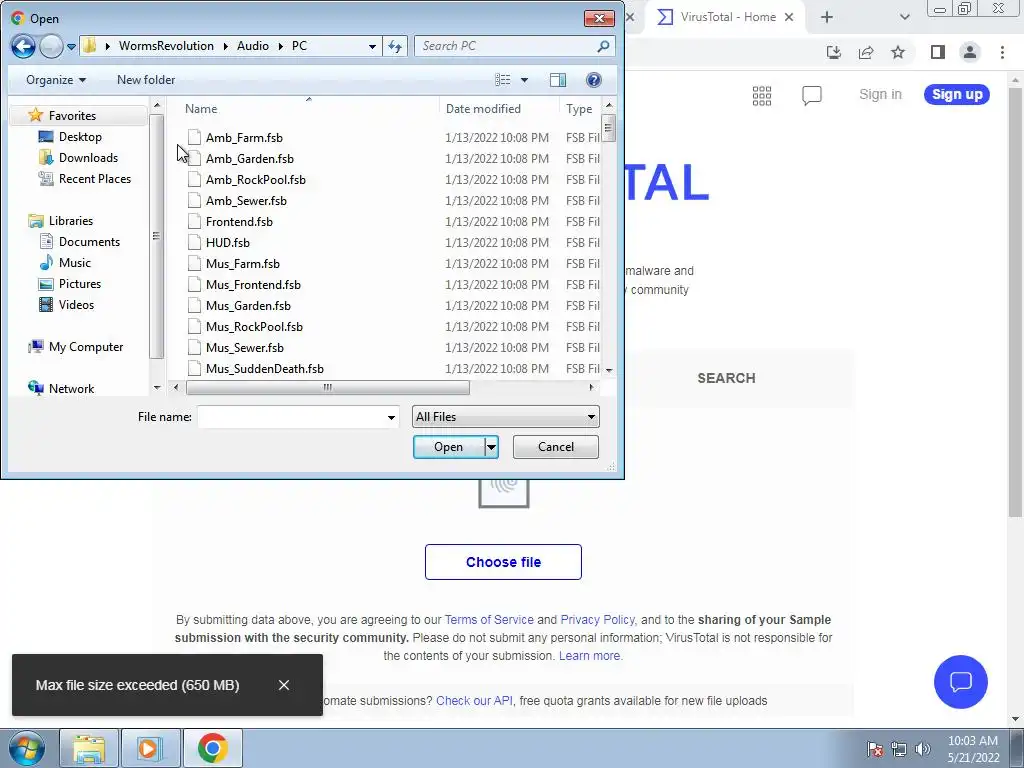Dismiss the Max file size exceeded notice
Image resolution: width=1024 pixels, height=768 pixels.
283,685
